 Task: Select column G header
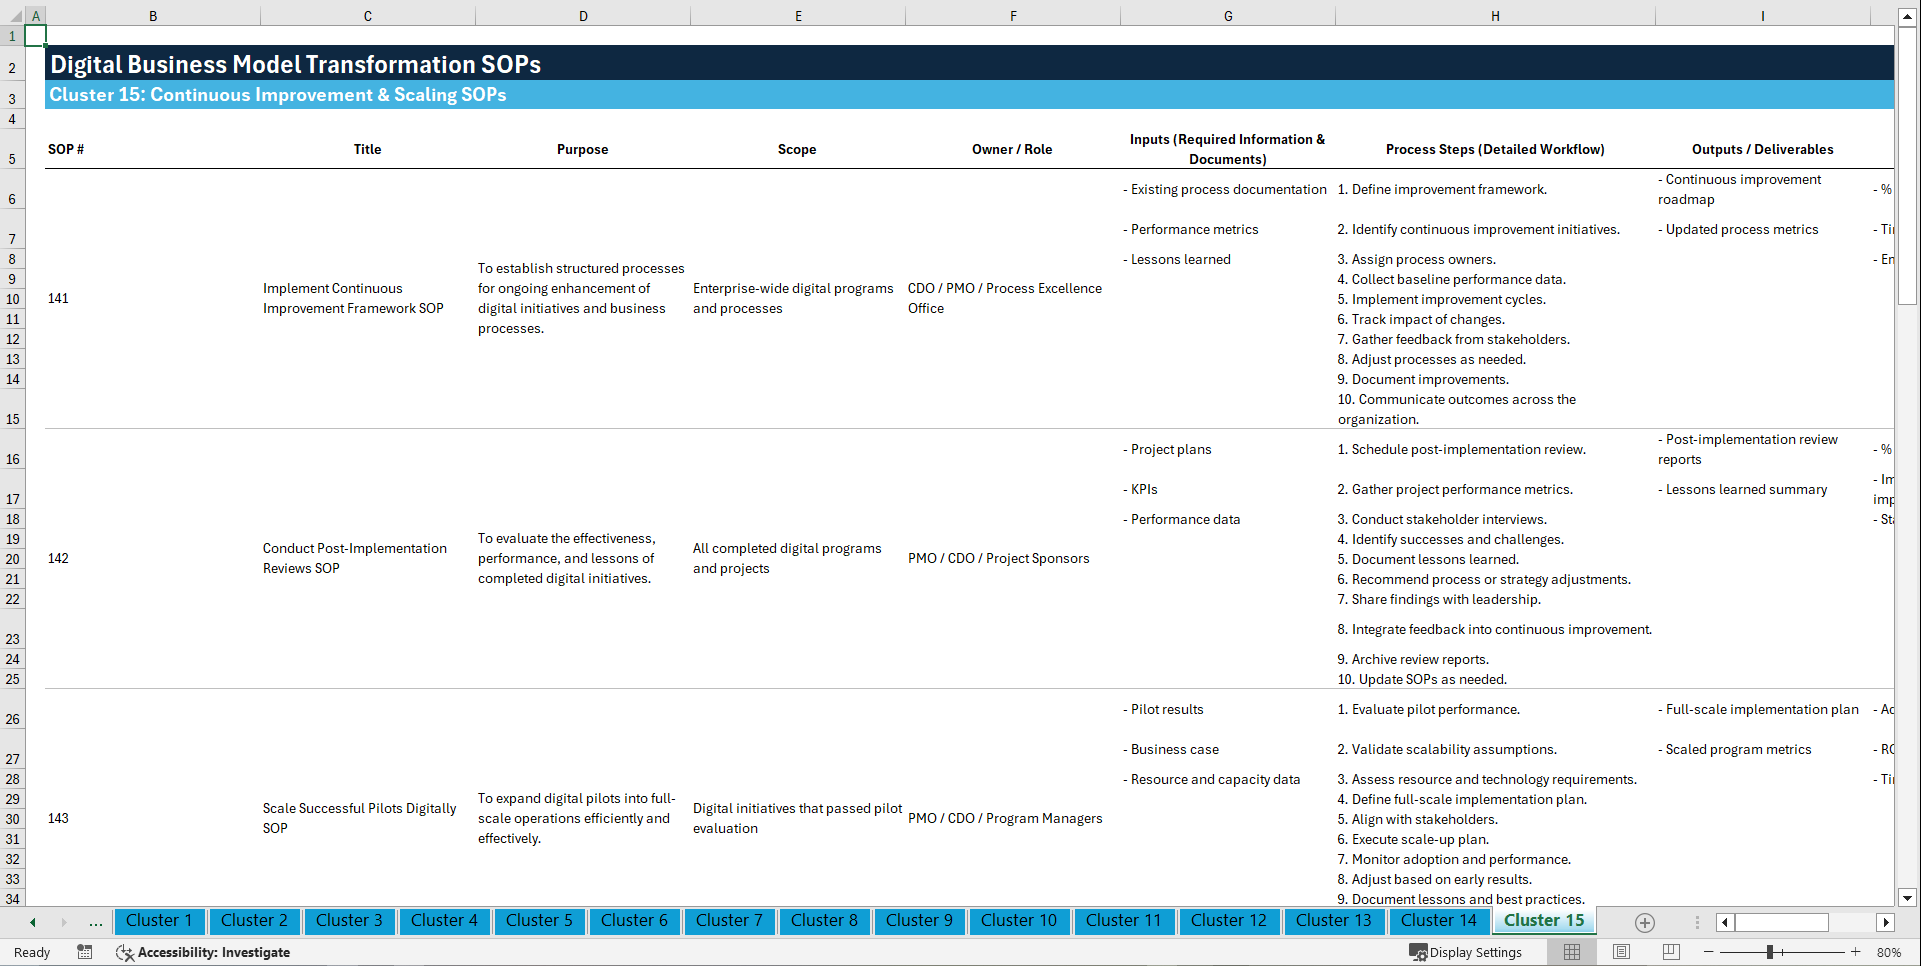point(1227,15)
